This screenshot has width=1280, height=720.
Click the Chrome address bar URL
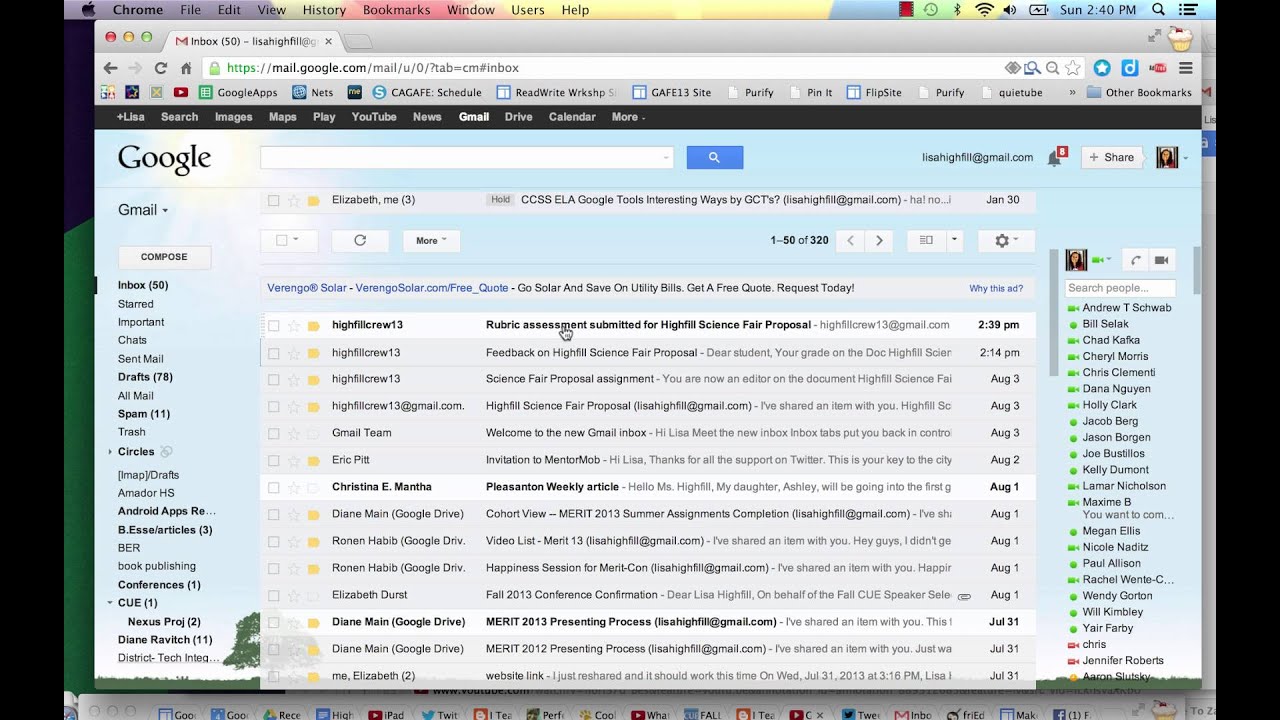(x=372, y=68)
